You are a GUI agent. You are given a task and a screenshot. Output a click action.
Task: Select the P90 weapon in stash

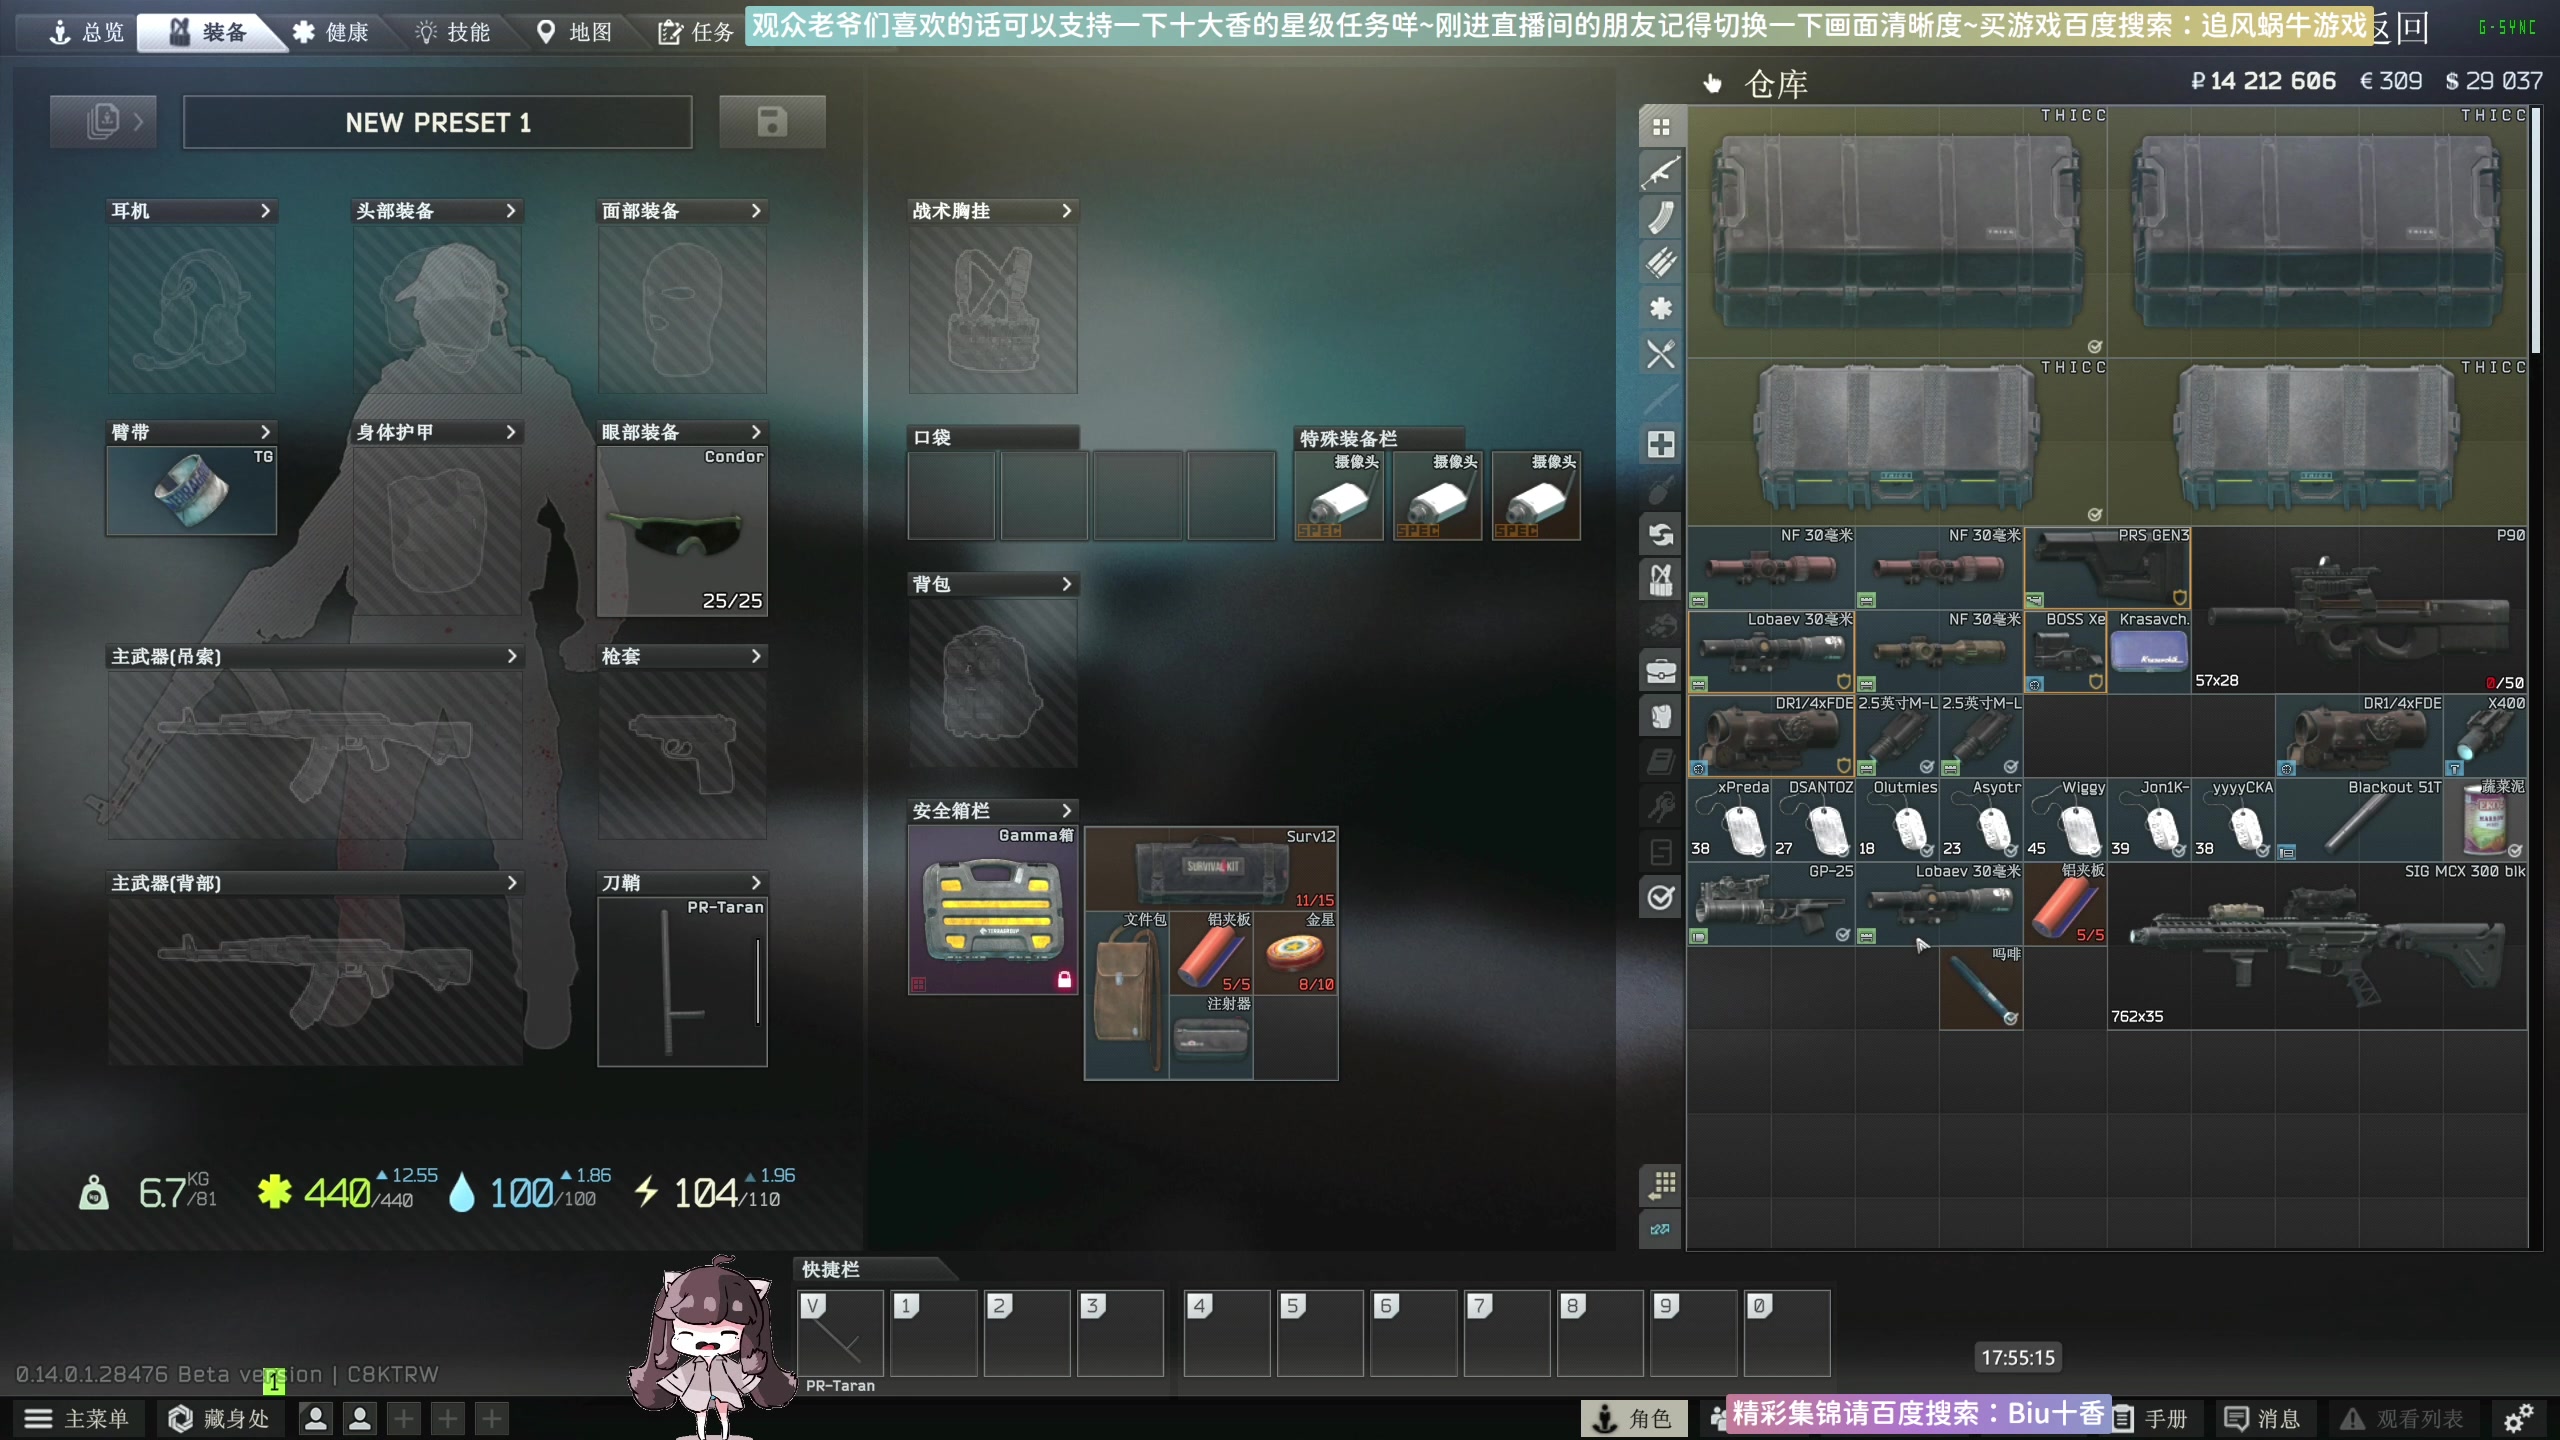click(2360, 610)
